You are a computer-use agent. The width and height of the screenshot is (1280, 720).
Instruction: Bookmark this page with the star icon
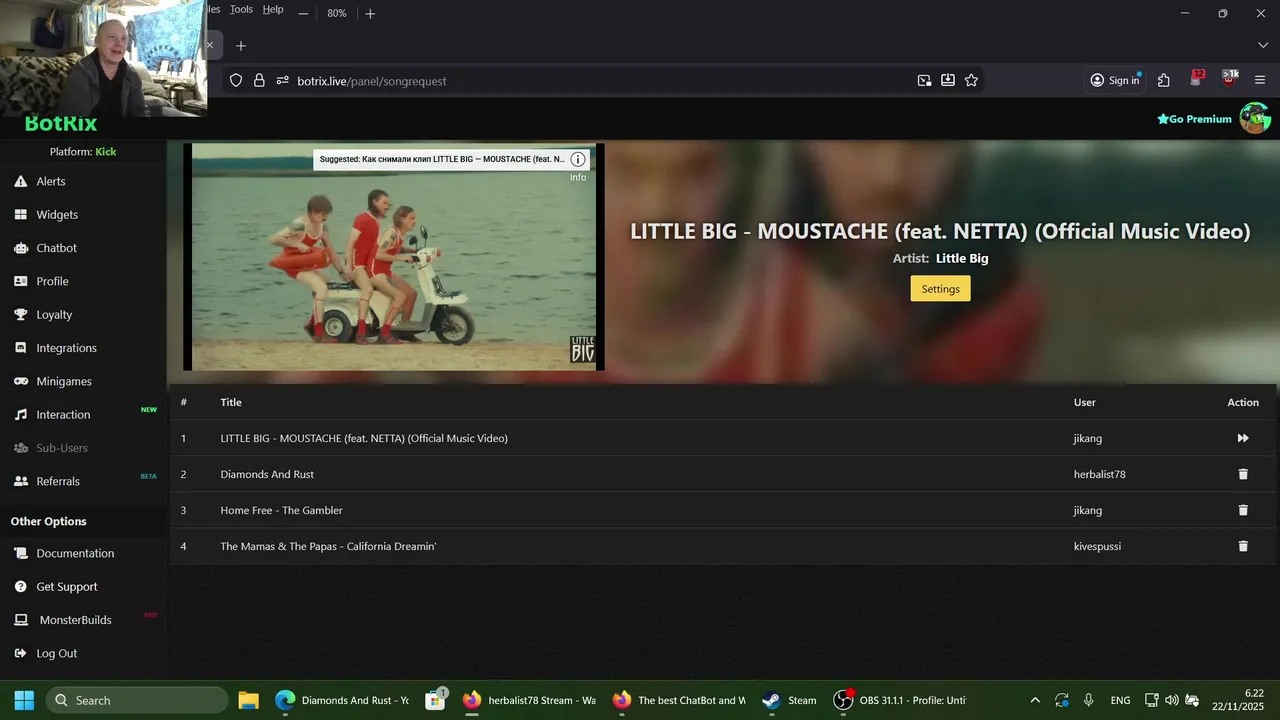tap(971, 80)
